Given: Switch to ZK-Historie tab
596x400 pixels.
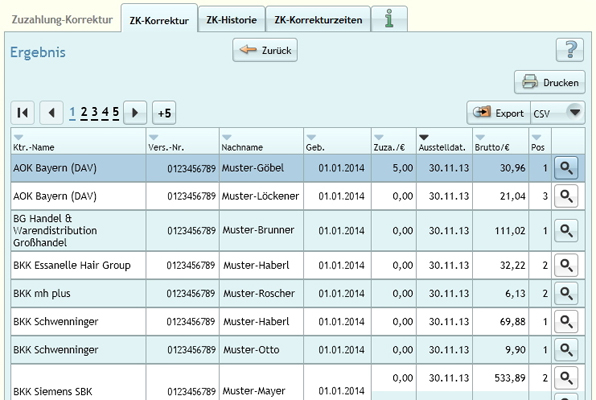Looking at the screenshot, I should (x=231, y=19).
